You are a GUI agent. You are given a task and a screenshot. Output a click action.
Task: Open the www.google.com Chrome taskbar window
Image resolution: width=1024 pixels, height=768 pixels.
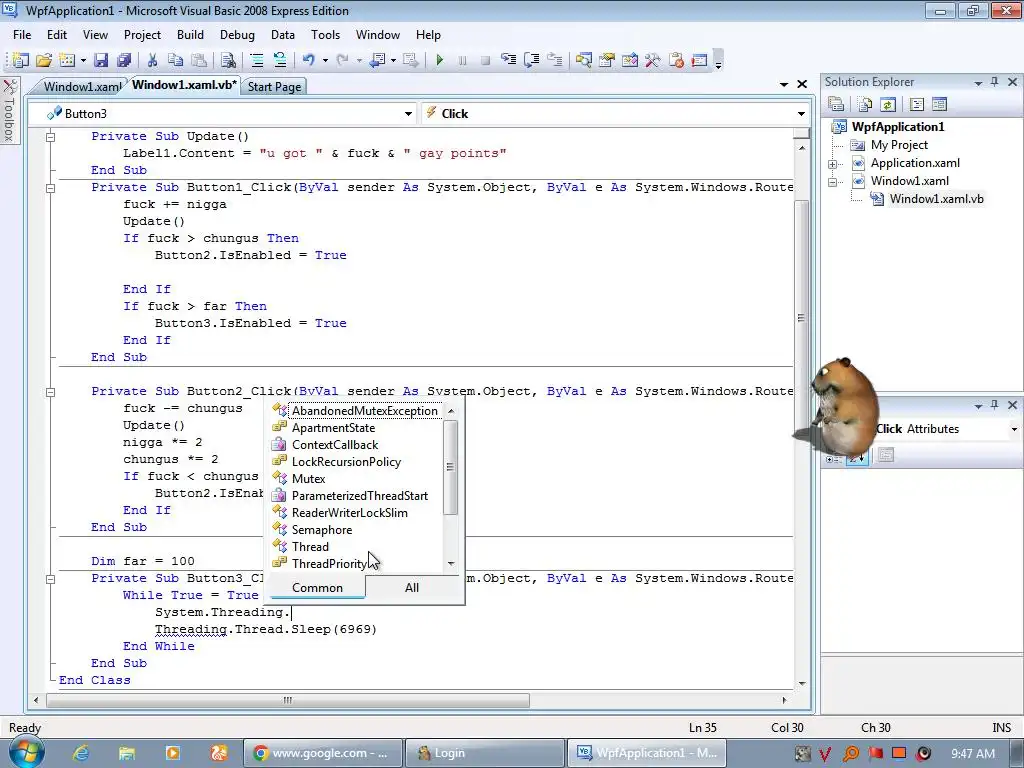point(321,753)
